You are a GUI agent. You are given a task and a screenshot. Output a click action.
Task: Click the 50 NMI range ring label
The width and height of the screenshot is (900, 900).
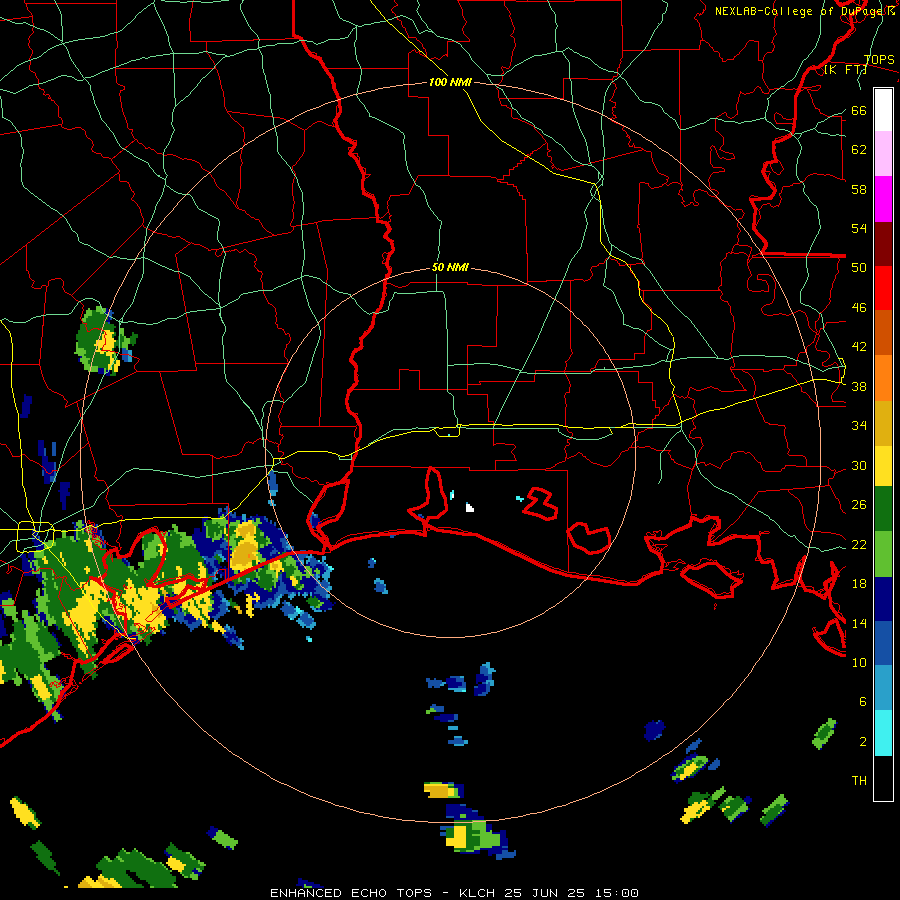coord(450,267)
